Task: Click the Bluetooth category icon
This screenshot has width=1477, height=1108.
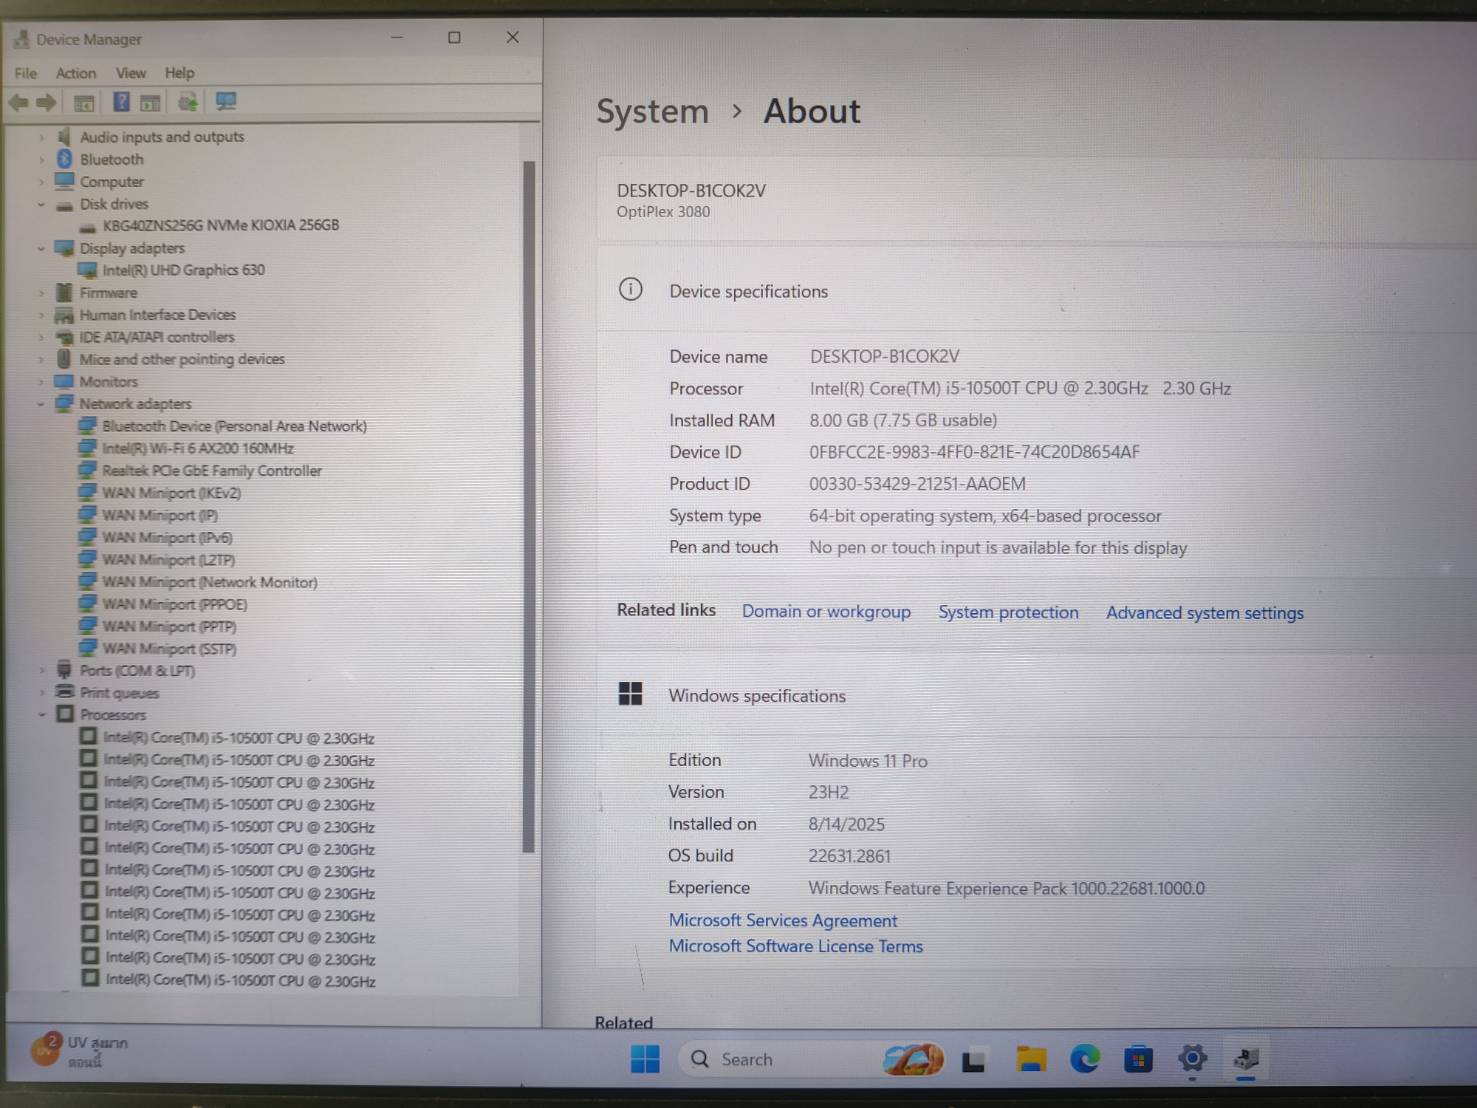Action: point(65,159)
